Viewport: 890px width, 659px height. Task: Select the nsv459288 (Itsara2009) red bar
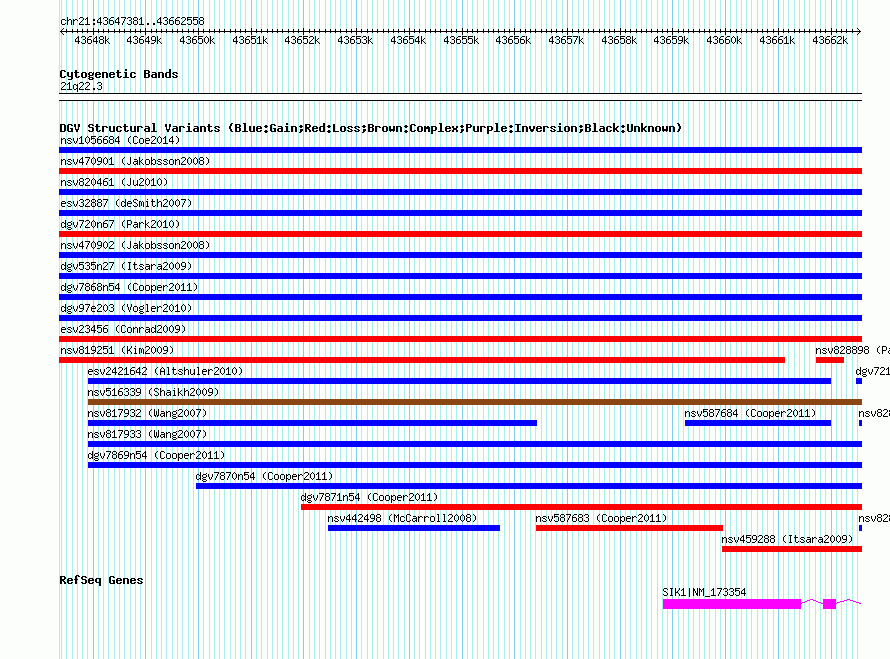[x=792, y=549]
